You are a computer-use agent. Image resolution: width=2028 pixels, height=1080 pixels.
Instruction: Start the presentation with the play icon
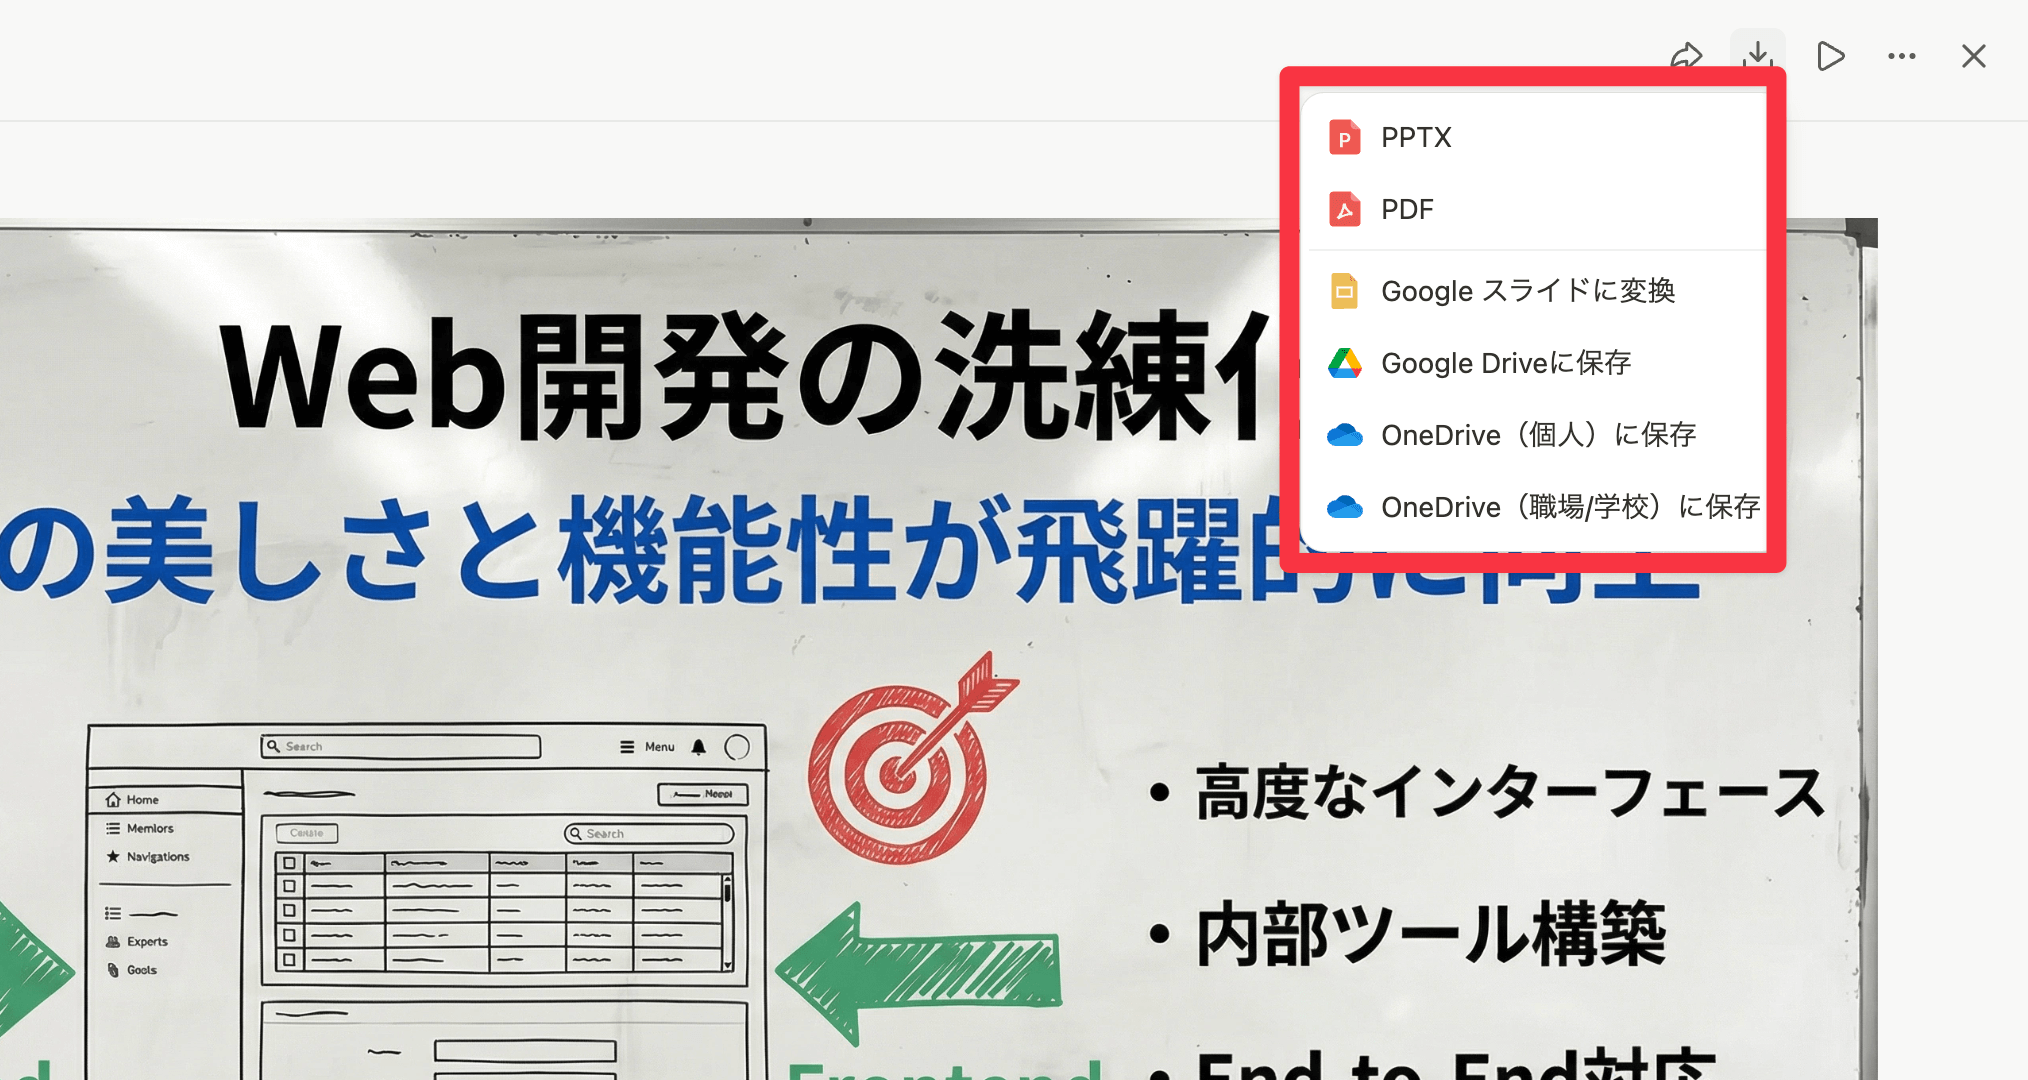pos(1830,56)
